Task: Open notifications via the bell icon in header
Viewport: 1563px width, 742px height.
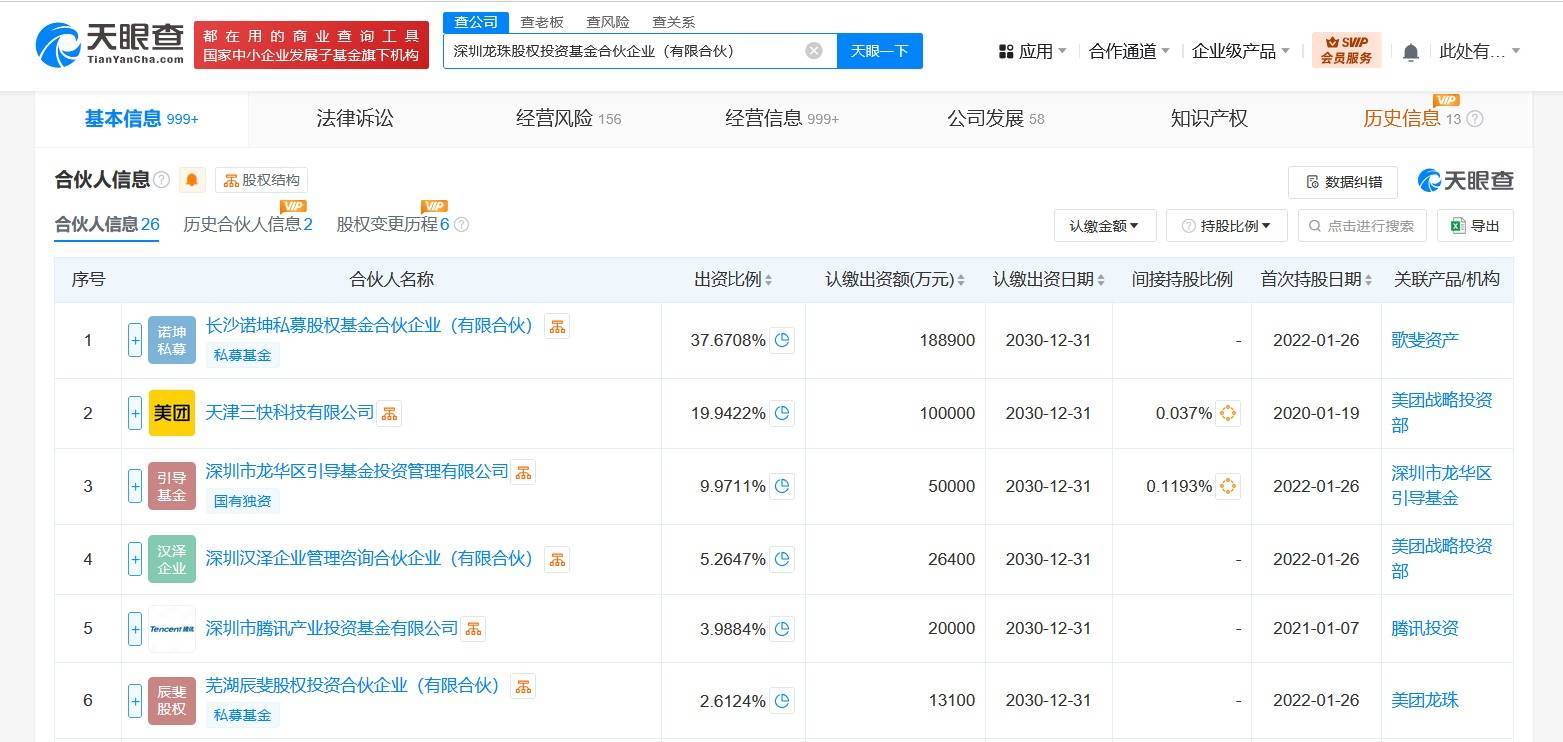Action: (x=1410, y=52)
